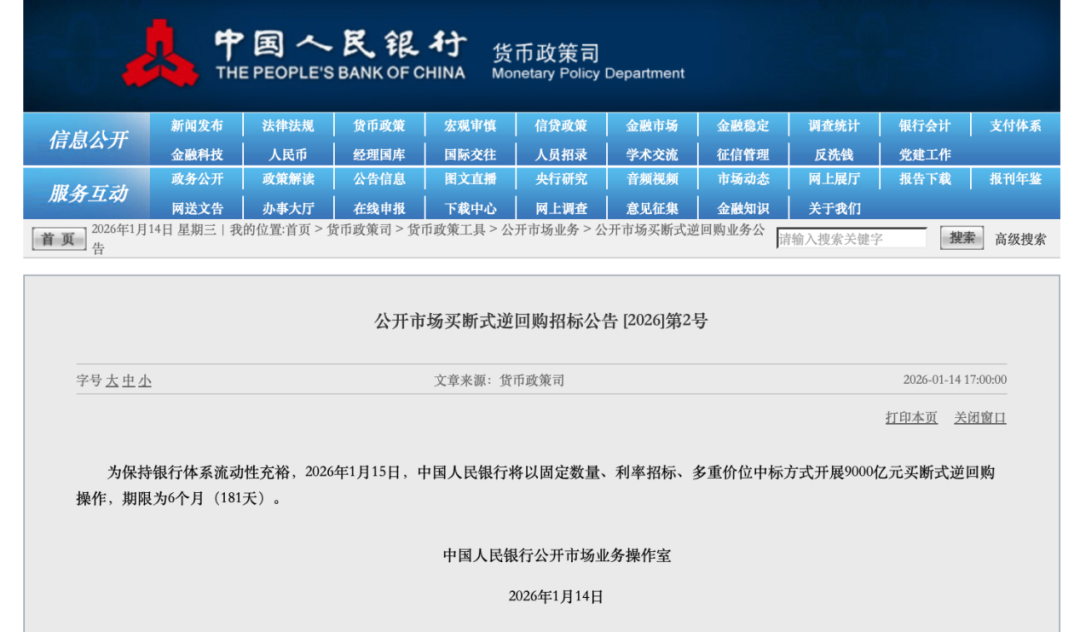Click the 搜索 search button
The image size is (1080, 632).
pos(962,238)
